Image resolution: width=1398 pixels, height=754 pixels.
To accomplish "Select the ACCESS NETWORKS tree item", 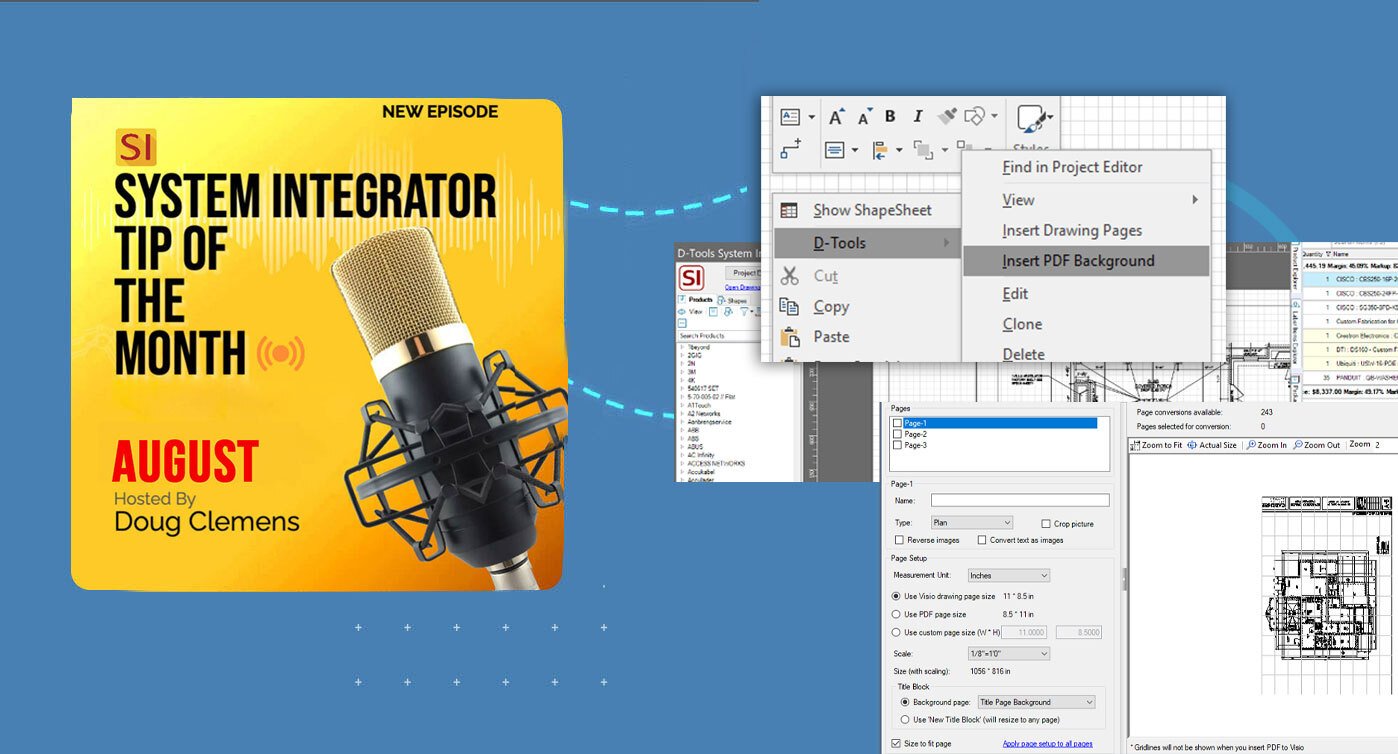I will coord(715,463).
